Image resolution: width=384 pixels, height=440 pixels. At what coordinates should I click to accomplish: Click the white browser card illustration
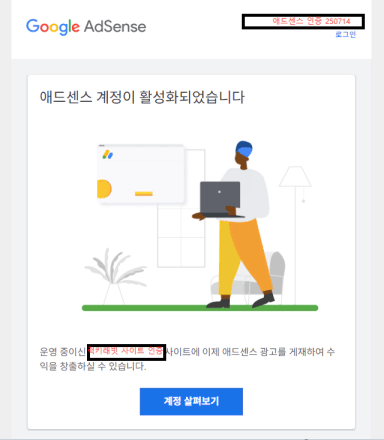click(x=140, y=174)
